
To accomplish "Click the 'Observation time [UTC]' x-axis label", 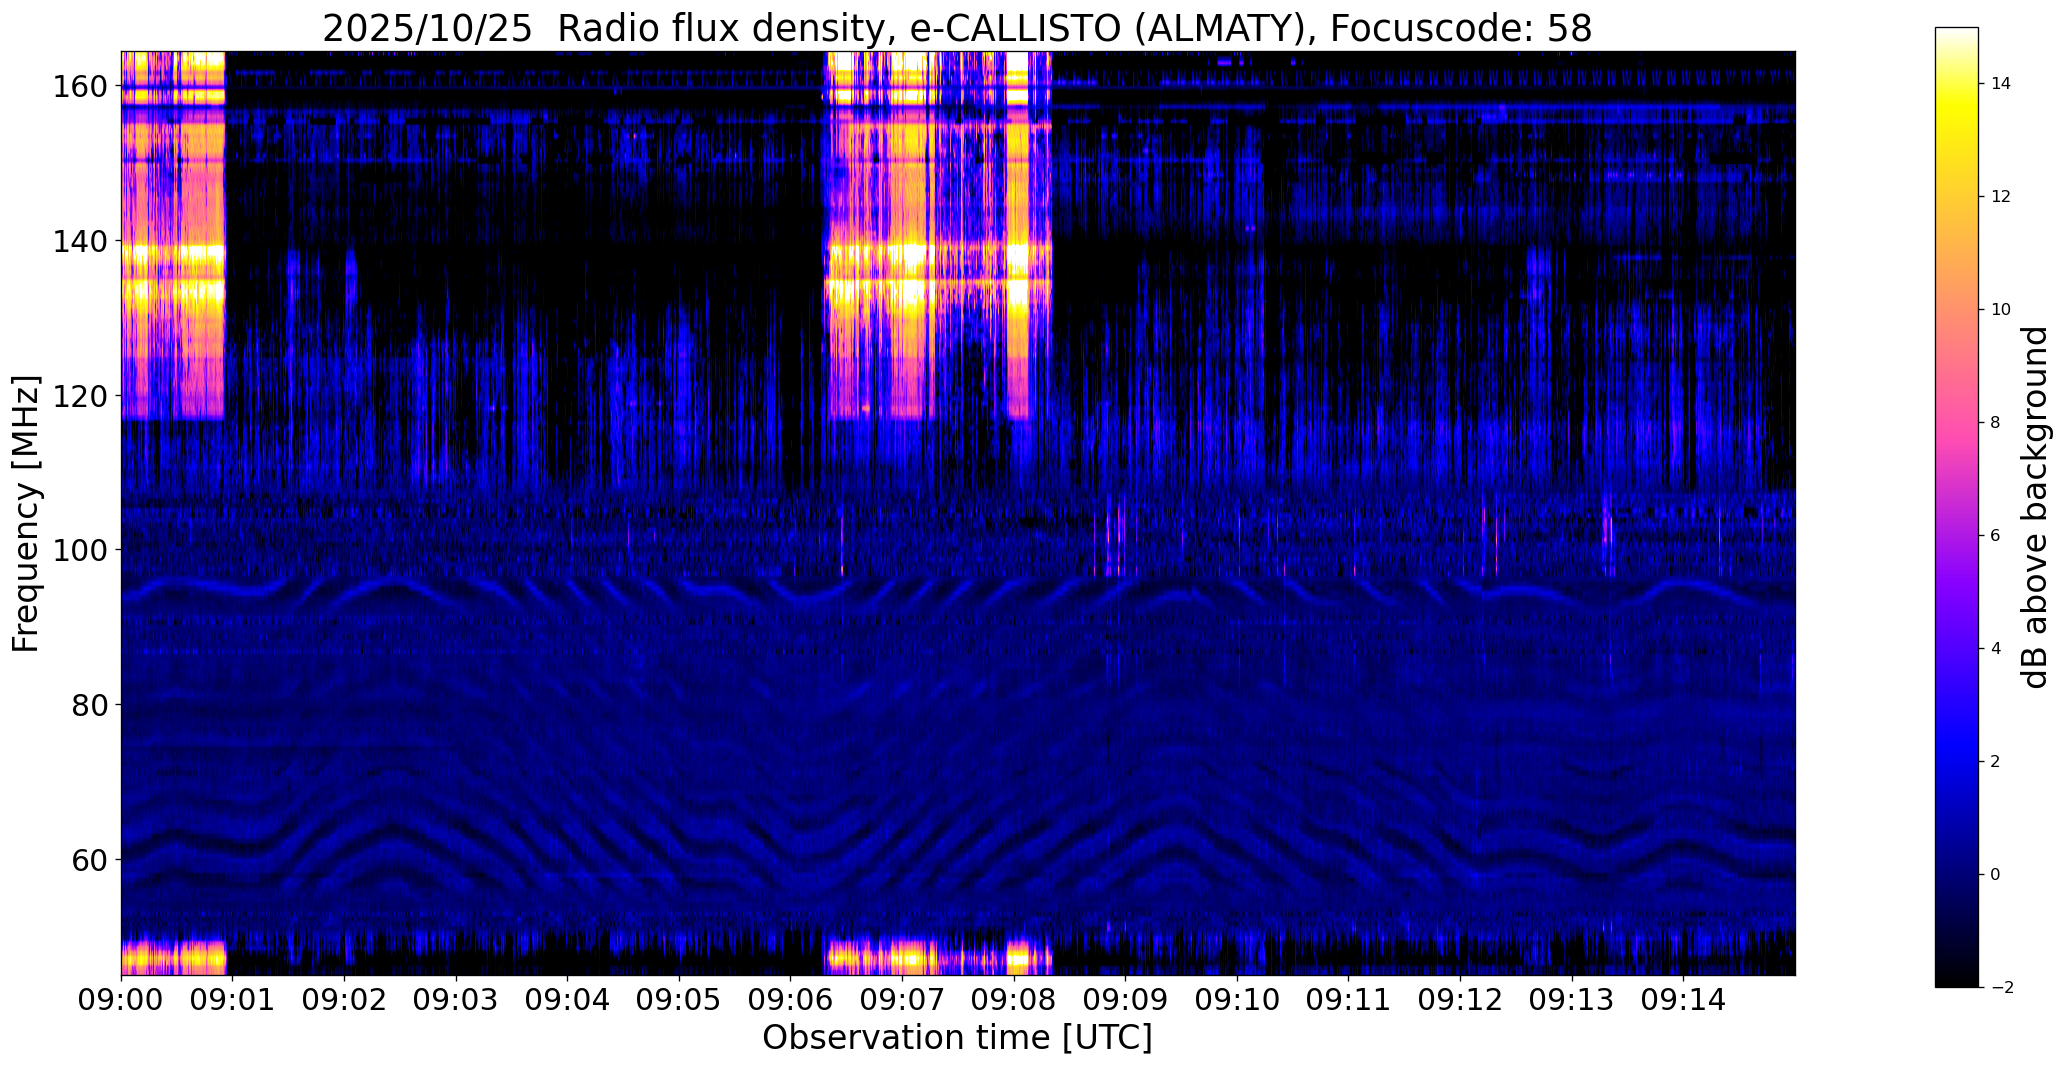I will [957, 1038].
